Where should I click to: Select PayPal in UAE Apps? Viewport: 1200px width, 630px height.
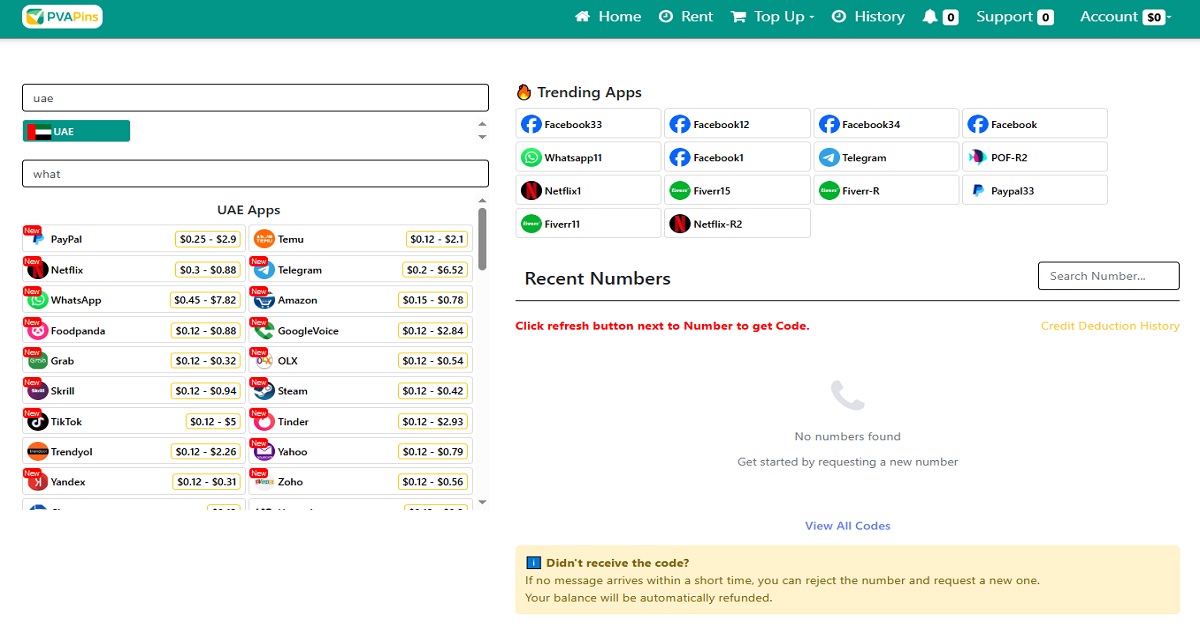pos(134,239)
